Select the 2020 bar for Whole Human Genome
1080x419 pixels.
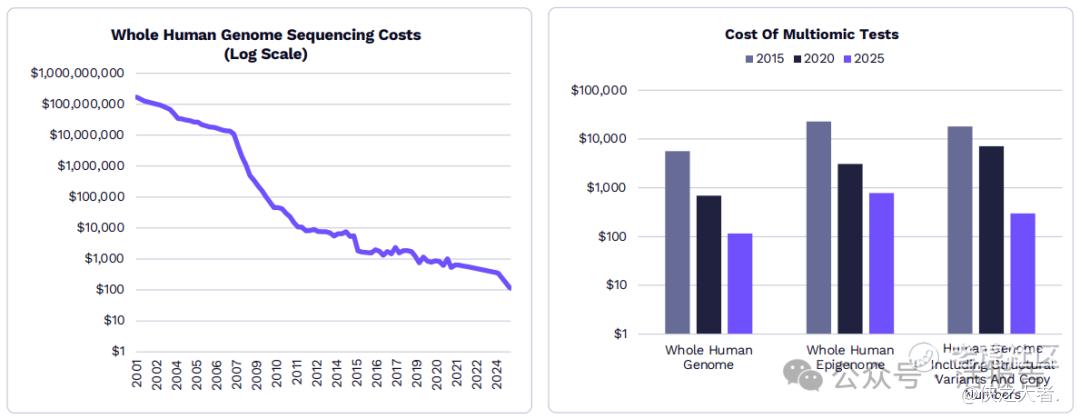point(709,264)
